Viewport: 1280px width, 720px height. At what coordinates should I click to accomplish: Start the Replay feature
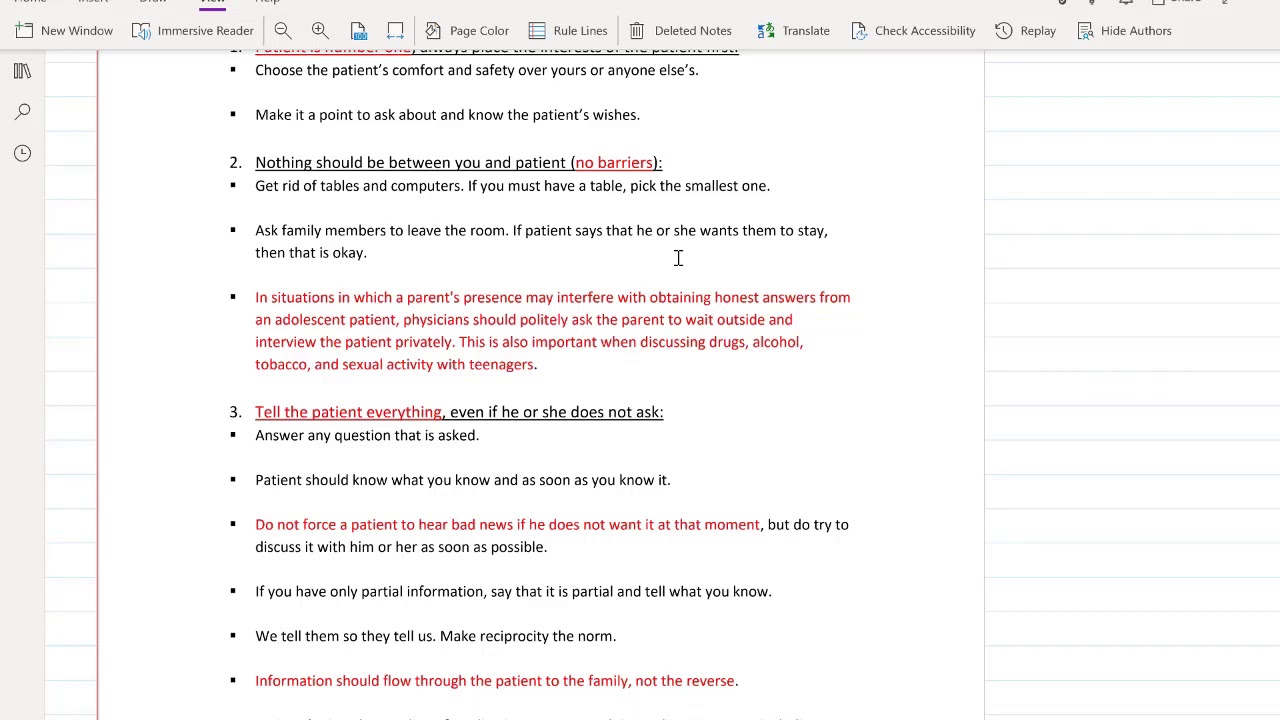(x=1025, y=30)
